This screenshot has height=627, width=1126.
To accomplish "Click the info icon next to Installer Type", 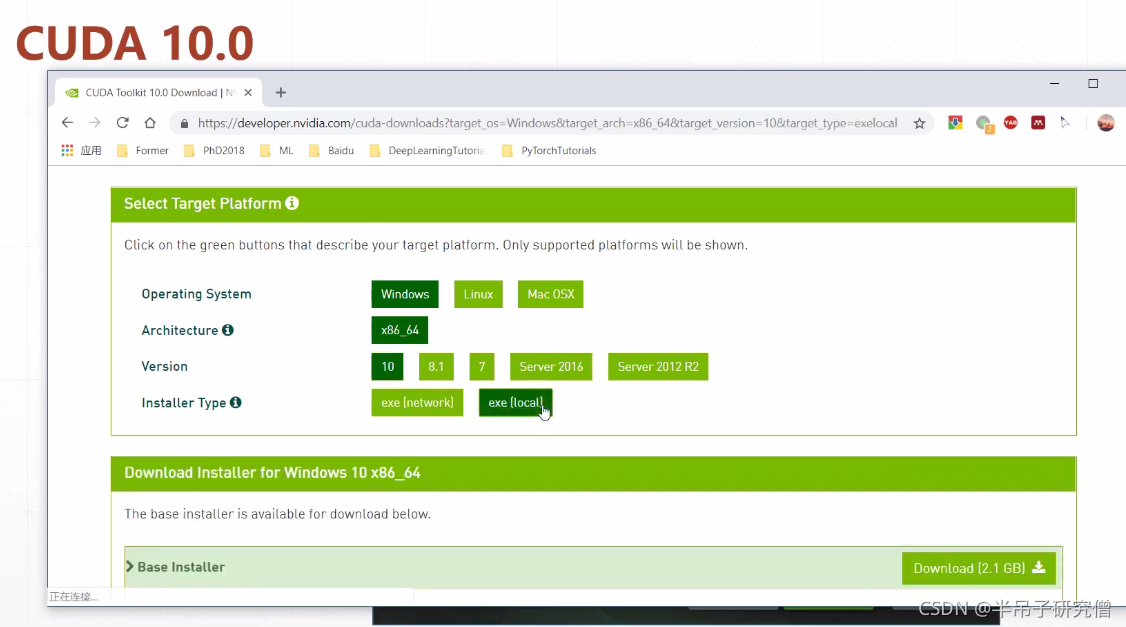I will (x=236, y=402).
